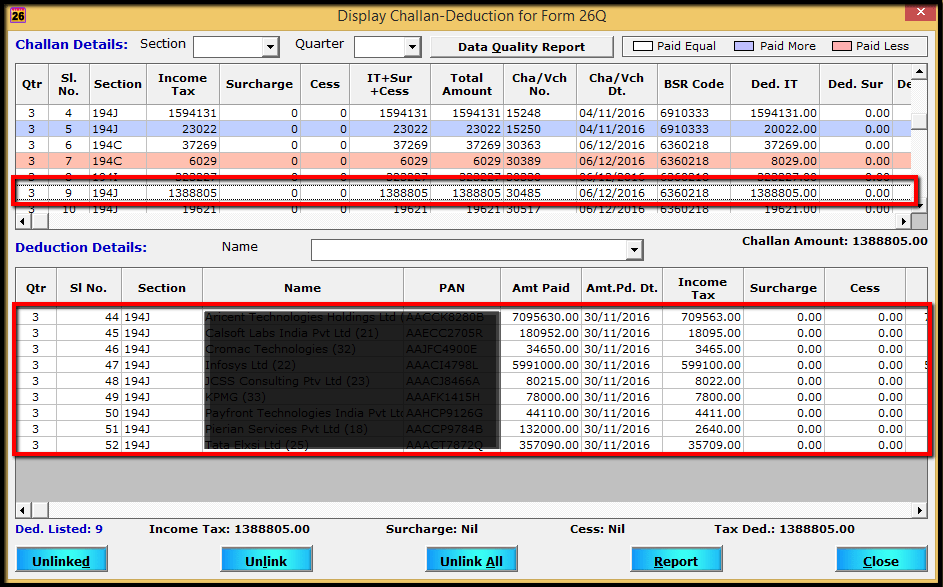
Task: Open the Report button
Action: 676,559
